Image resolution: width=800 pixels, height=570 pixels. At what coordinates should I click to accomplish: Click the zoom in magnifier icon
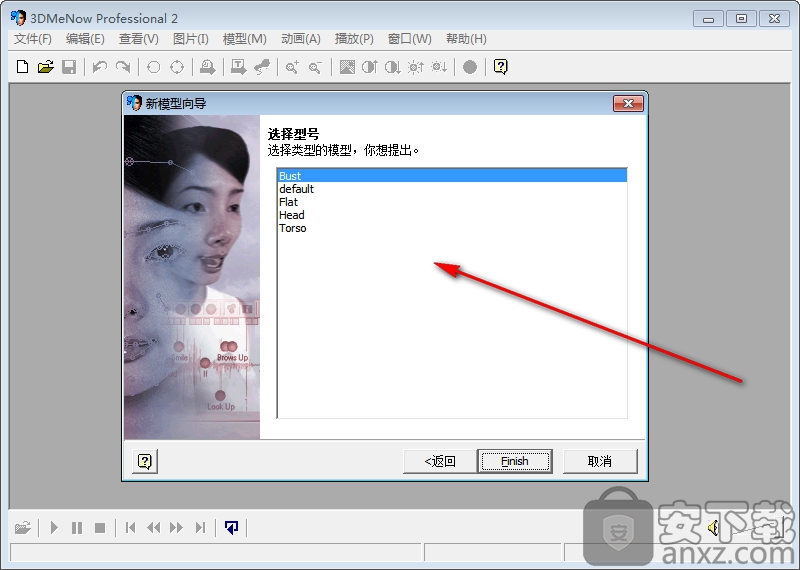(x=292, y=67)
